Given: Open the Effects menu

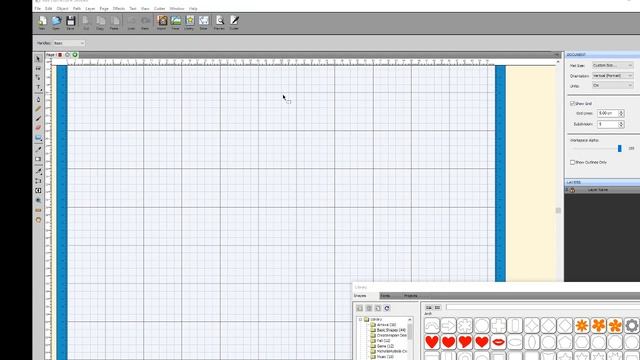Looking at the screenshot, I should tap(119, 9).
